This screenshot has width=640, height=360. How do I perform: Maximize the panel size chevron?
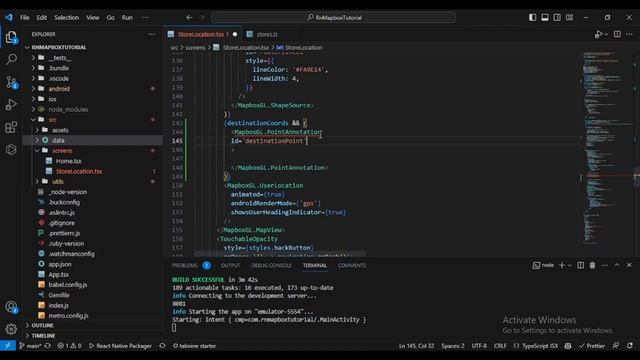617,265
